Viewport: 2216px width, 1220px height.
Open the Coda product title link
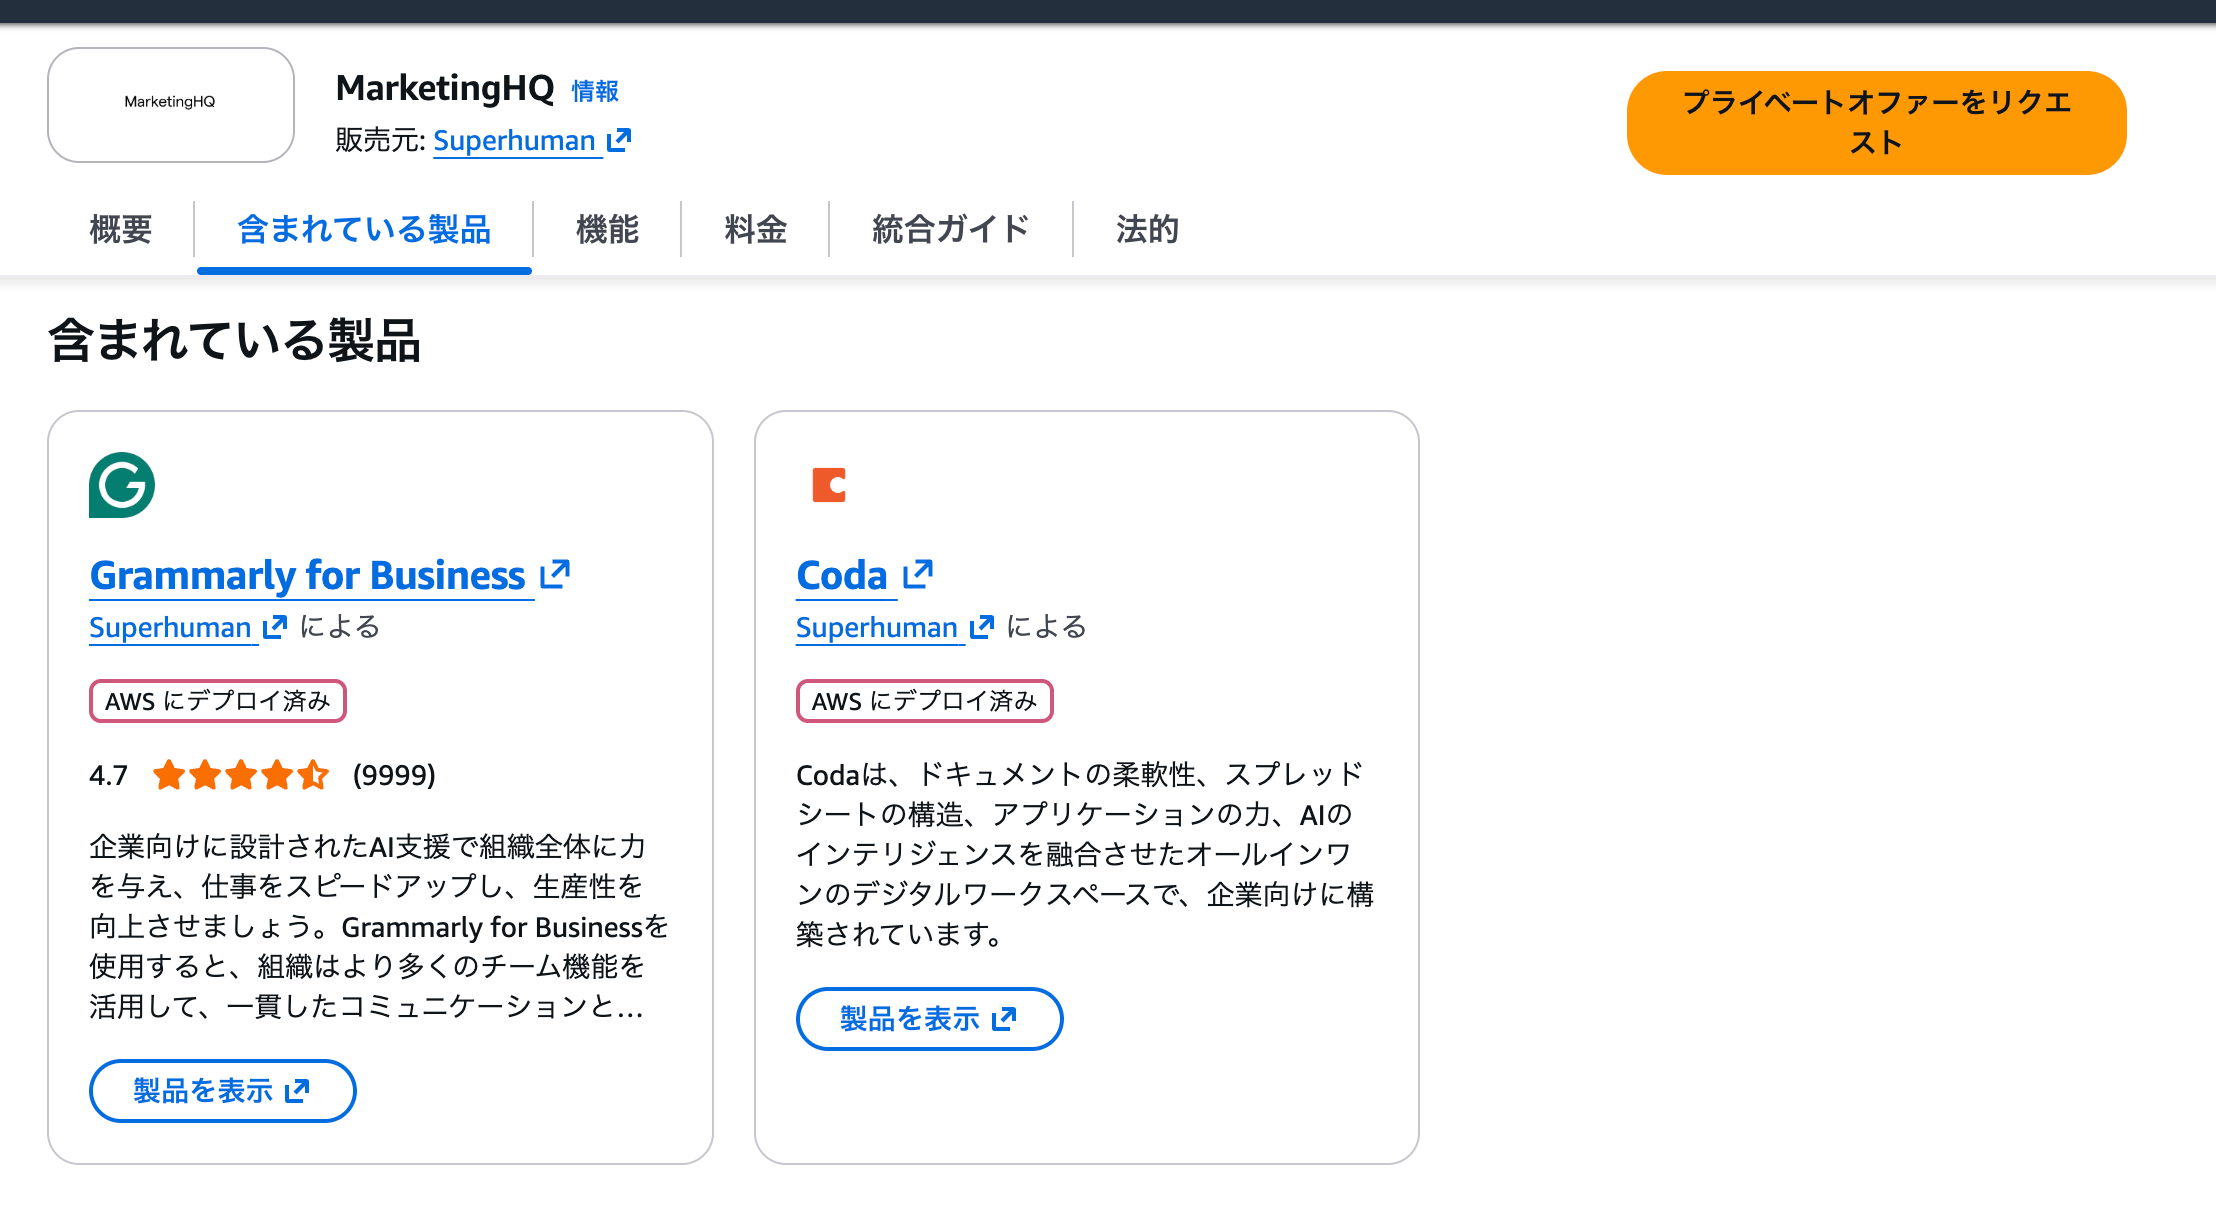click(842, 575)
